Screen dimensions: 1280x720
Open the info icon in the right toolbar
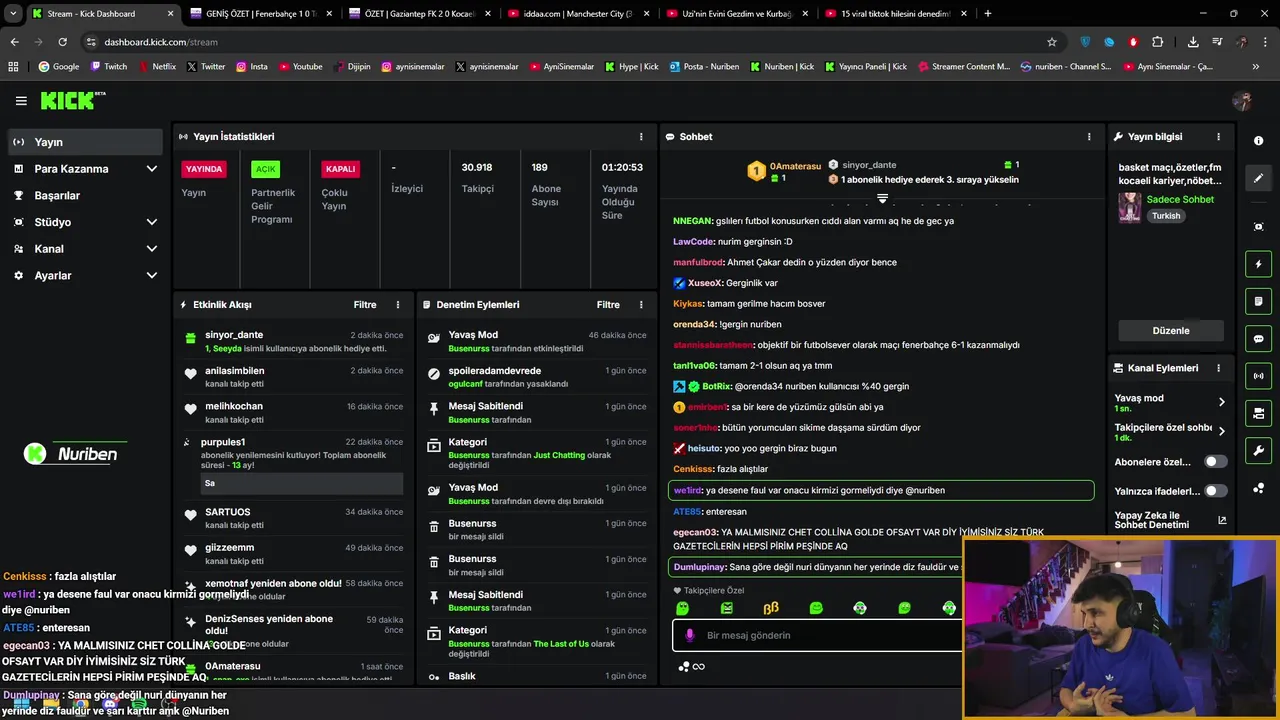click(x=1258, y=141)
